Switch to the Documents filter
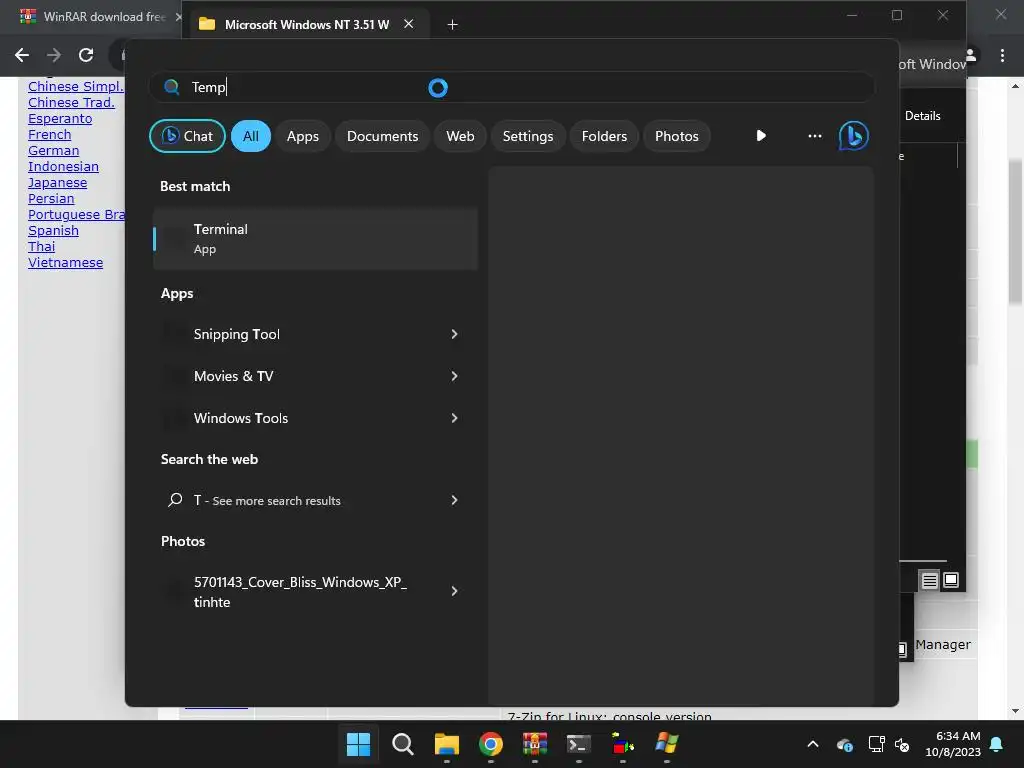The image size is (1024, 768). tap(382, 136)
